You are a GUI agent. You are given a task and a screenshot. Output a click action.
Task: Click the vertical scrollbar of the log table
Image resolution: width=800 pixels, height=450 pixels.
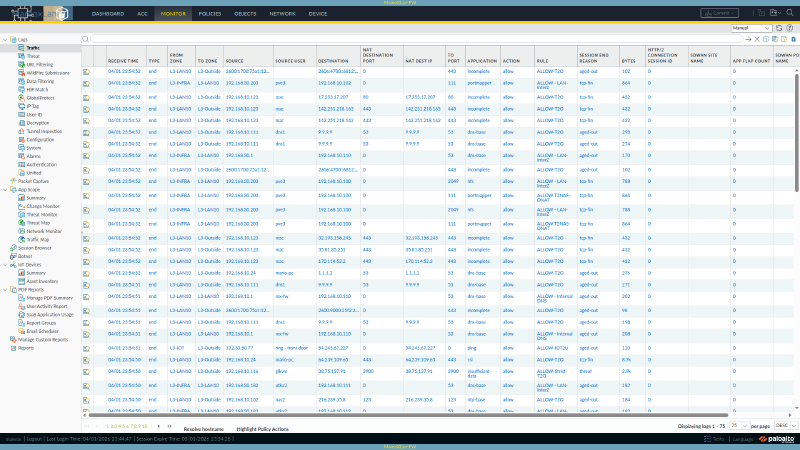pos(796,133)
